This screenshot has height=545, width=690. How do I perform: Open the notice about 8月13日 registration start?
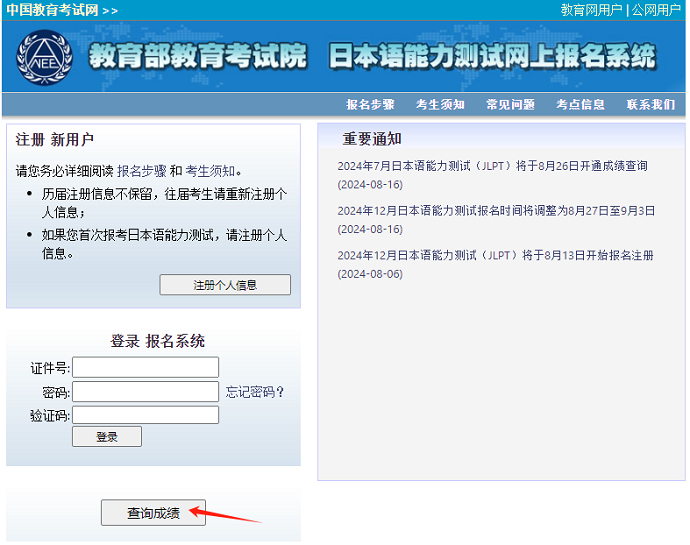click(495, 256)
